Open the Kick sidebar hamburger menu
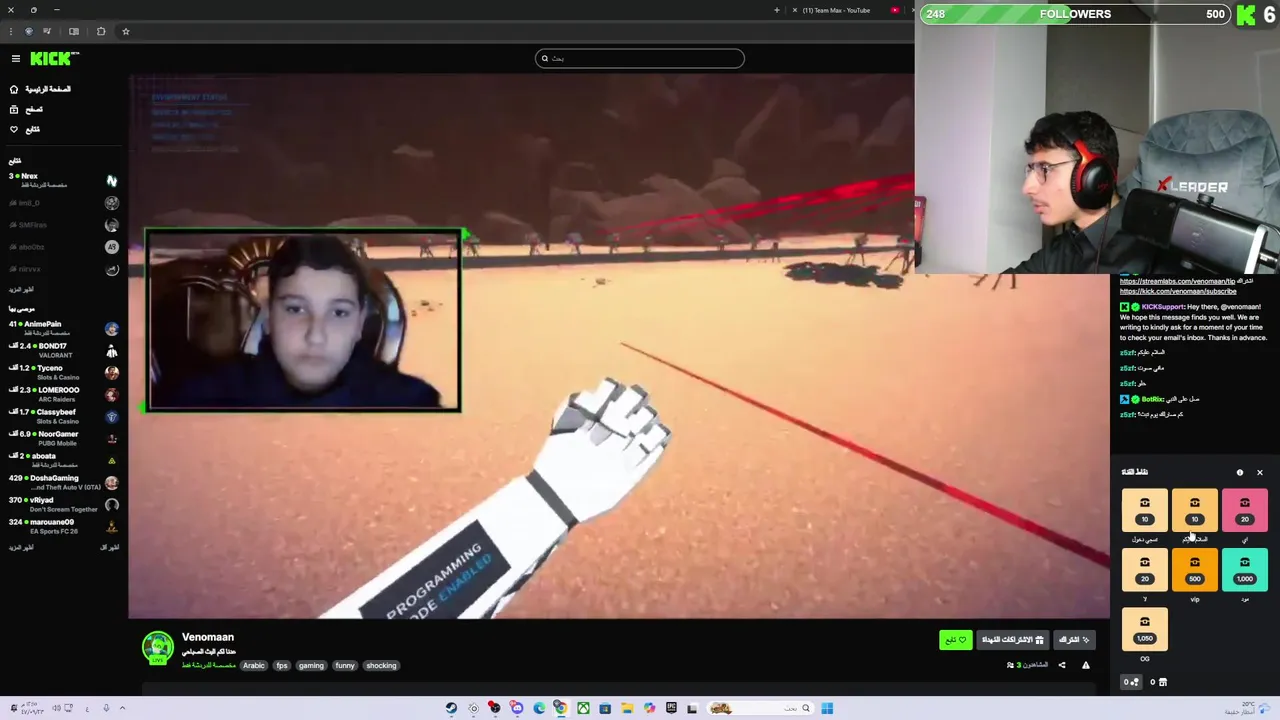 15,59
